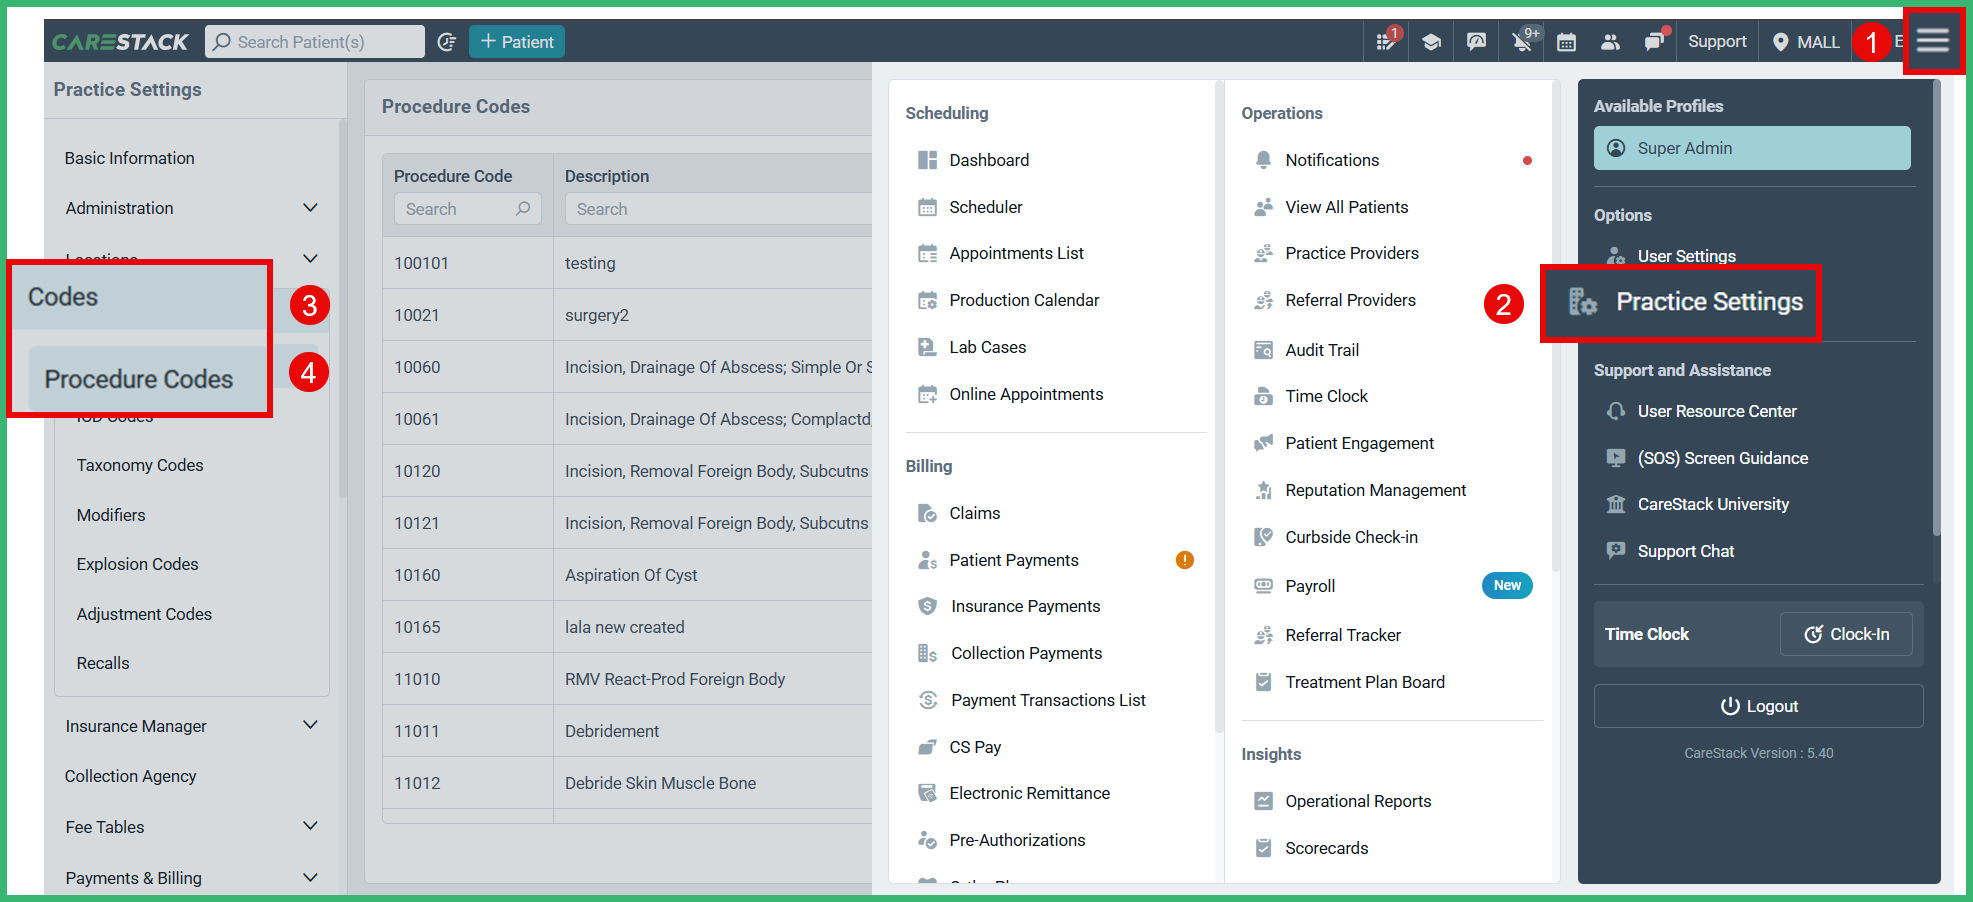Viewport: 1973px width, 902px height.
Task: Click the warning badge beside Patient Payments
Action: click(x=1184, y=560)
